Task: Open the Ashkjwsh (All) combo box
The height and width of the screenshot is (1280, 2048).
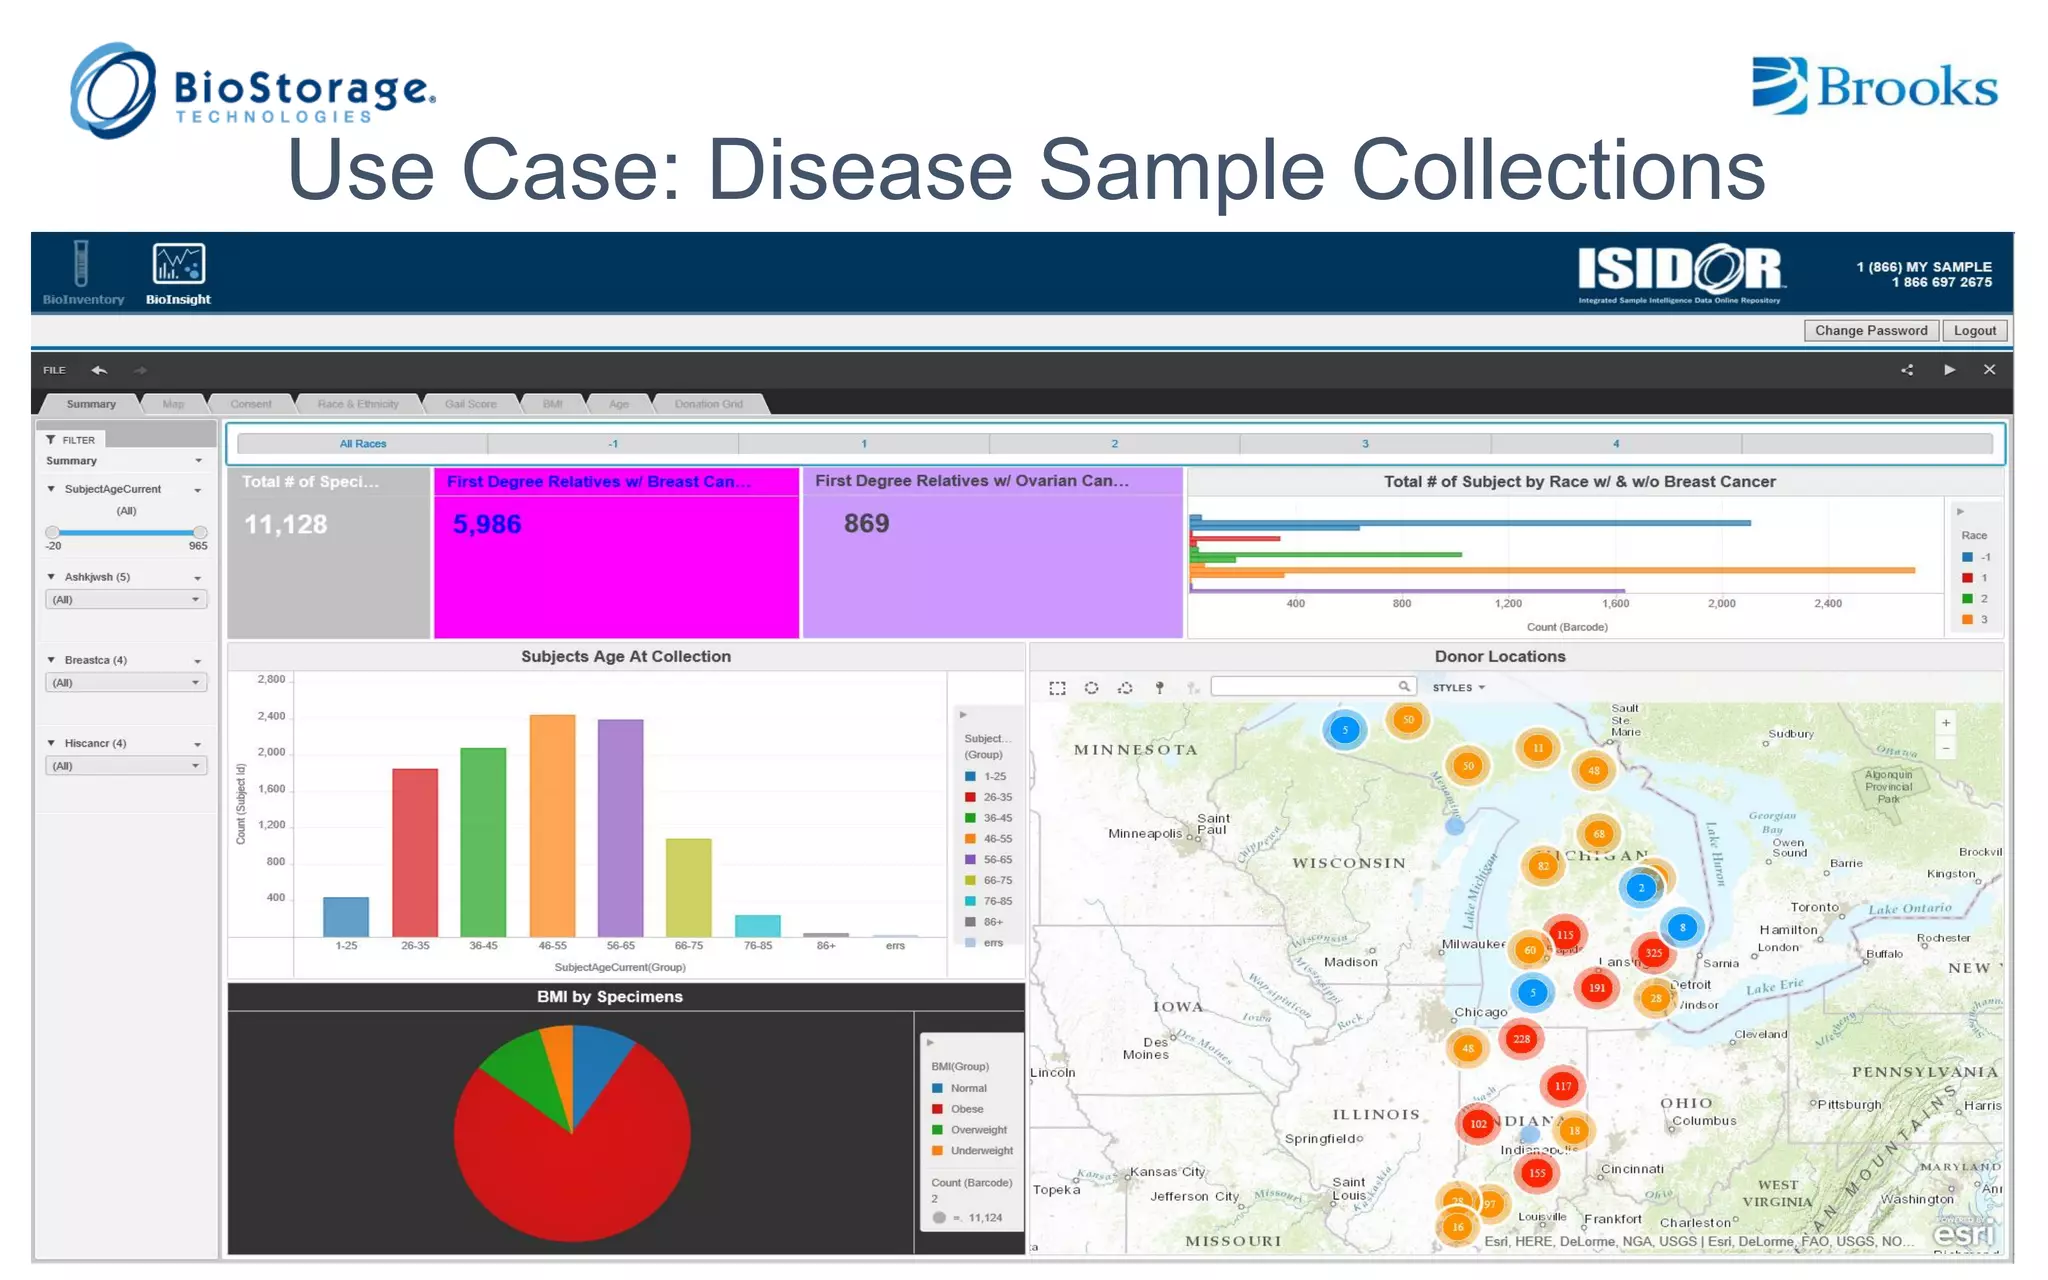Action: 126,600
